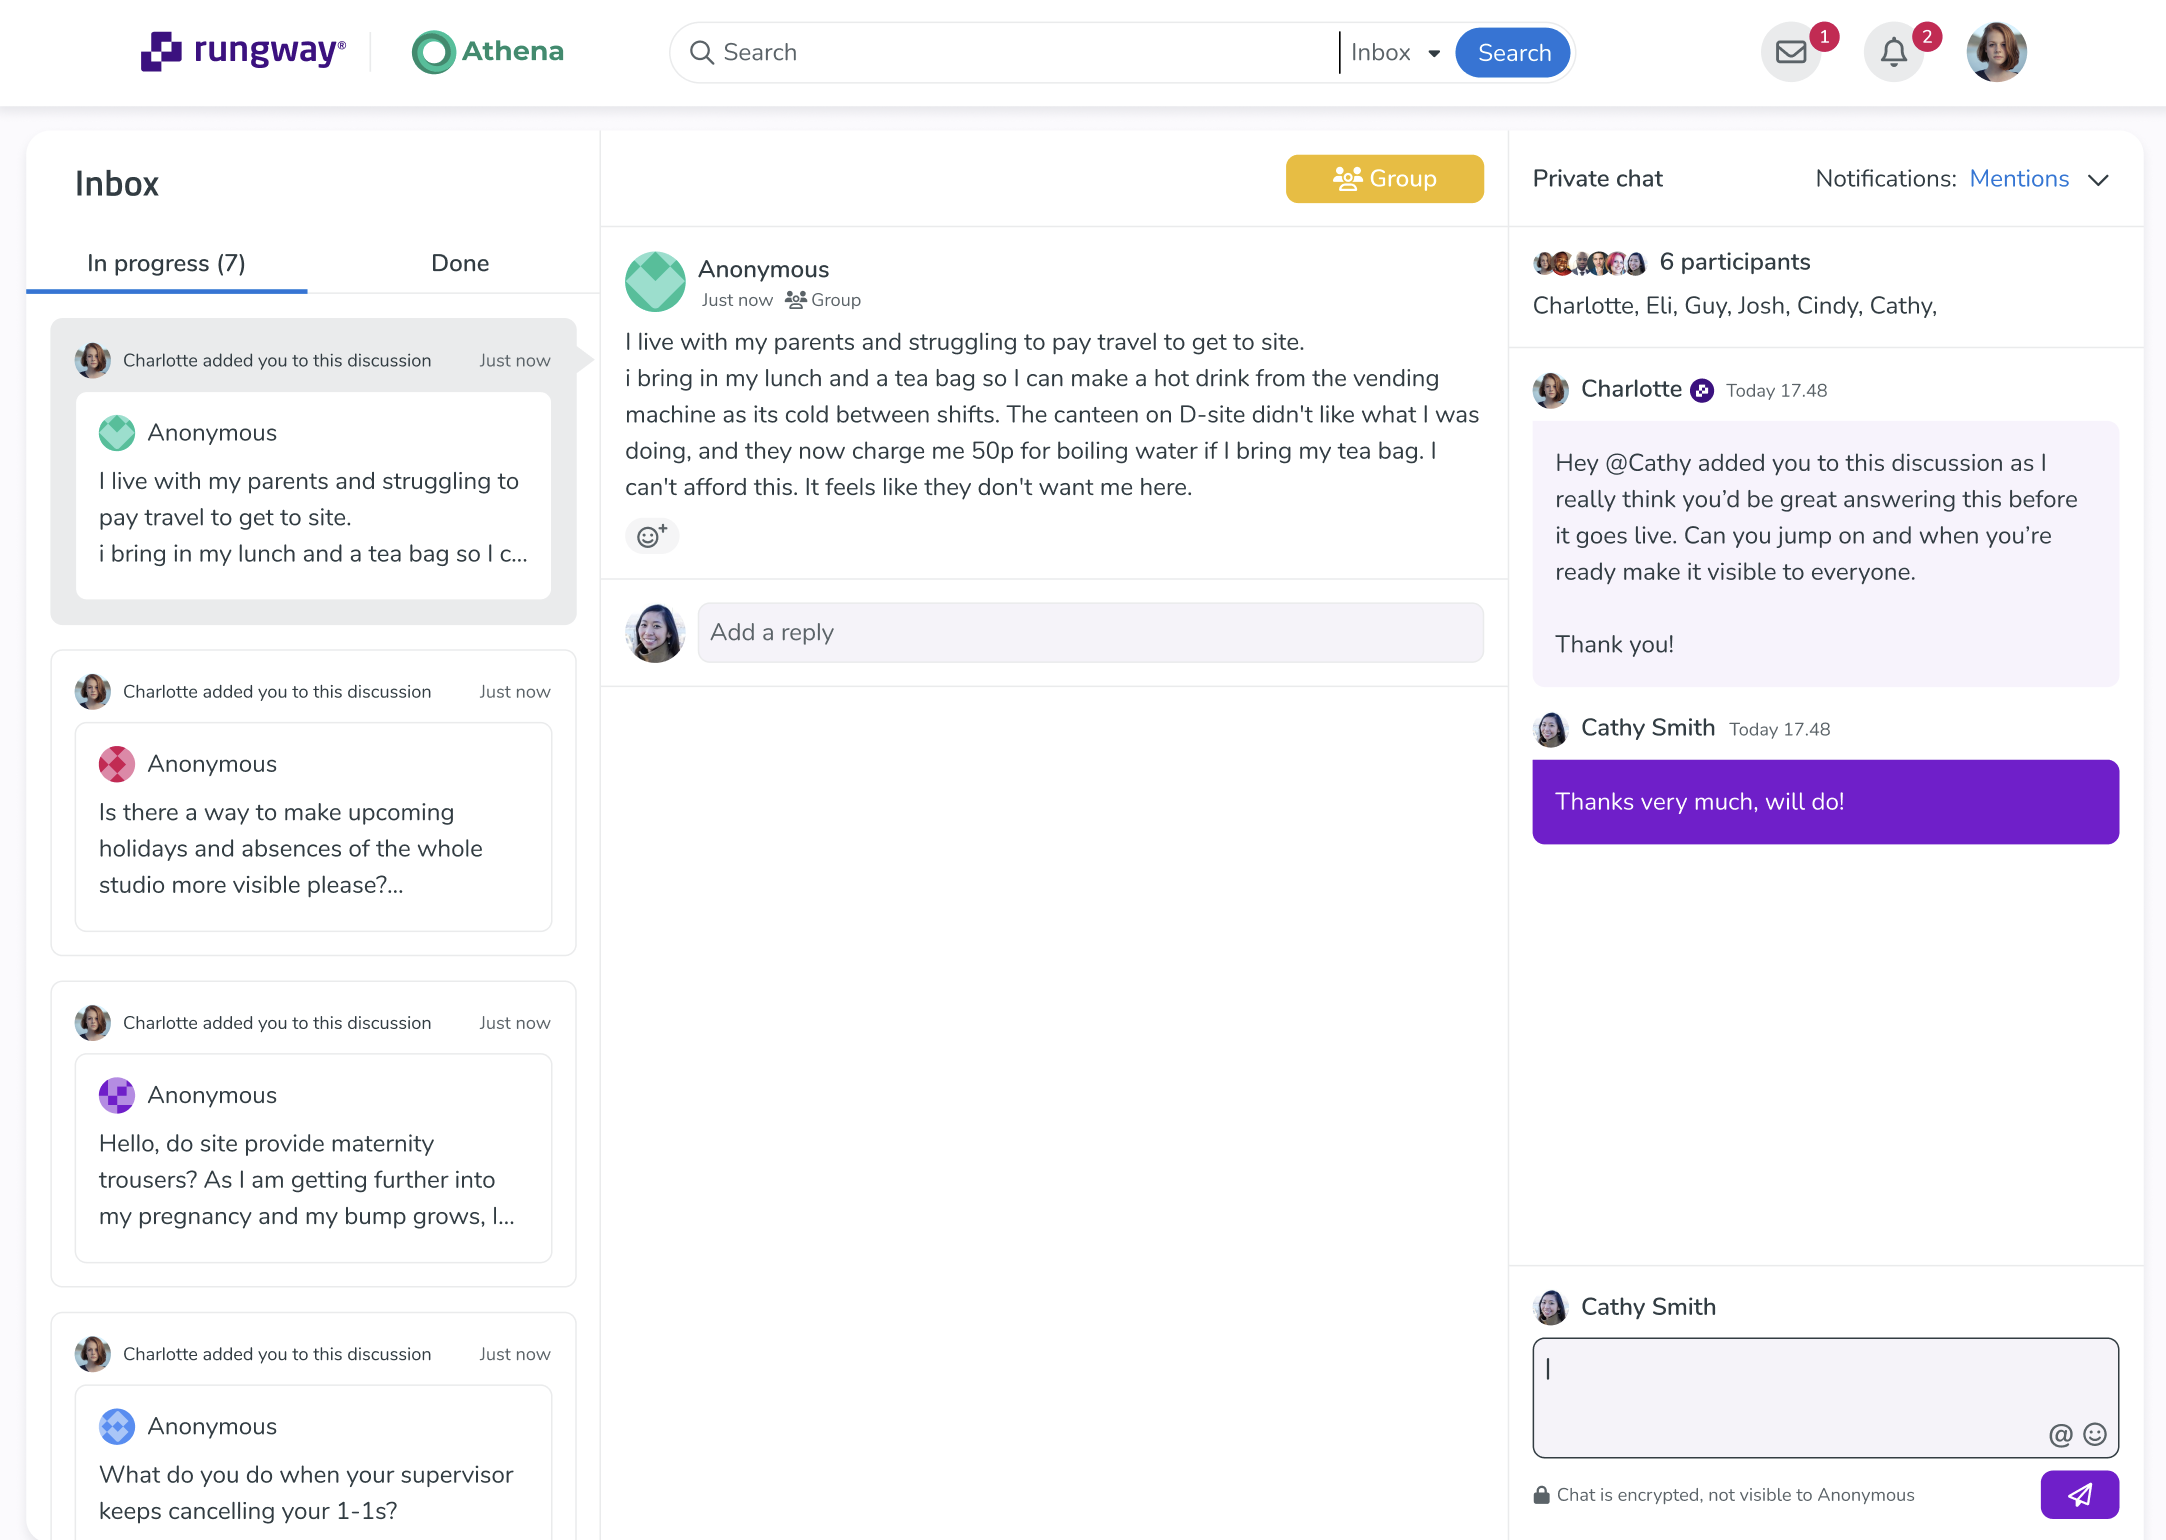Select the In progress (7) tab
Screen dimensions: 2166x1540
166,263
